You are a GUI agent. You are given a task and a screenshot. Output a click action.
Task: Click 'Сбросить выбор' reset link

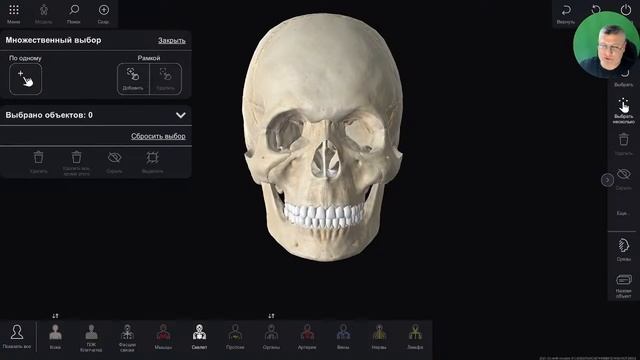pos(158,136)
